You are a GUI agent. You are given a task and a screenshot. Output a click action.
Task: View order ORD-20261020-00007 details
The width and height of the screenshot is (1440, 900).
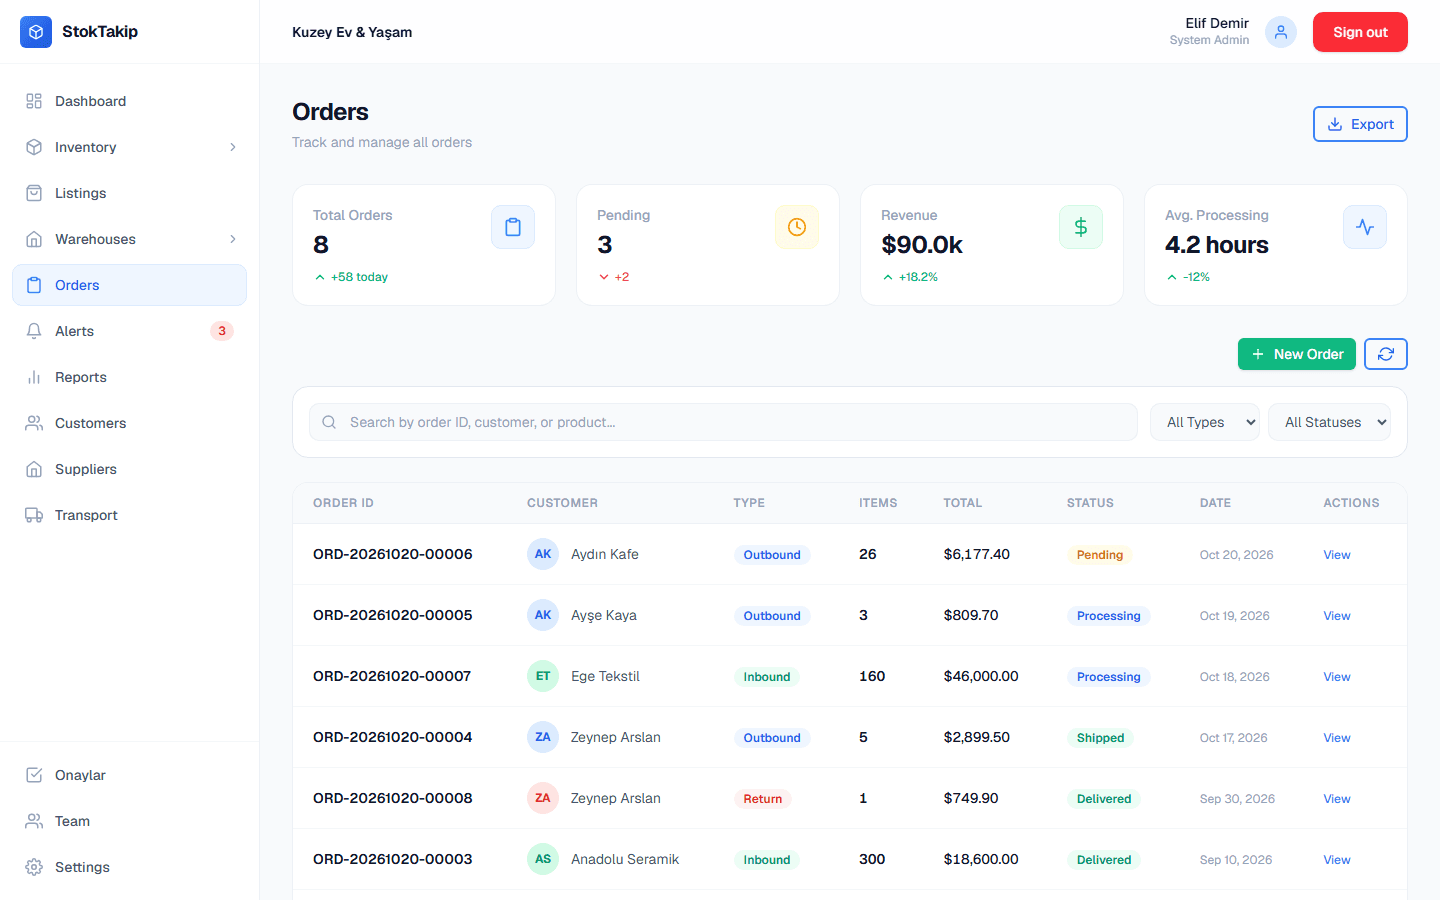[1337, 677]
